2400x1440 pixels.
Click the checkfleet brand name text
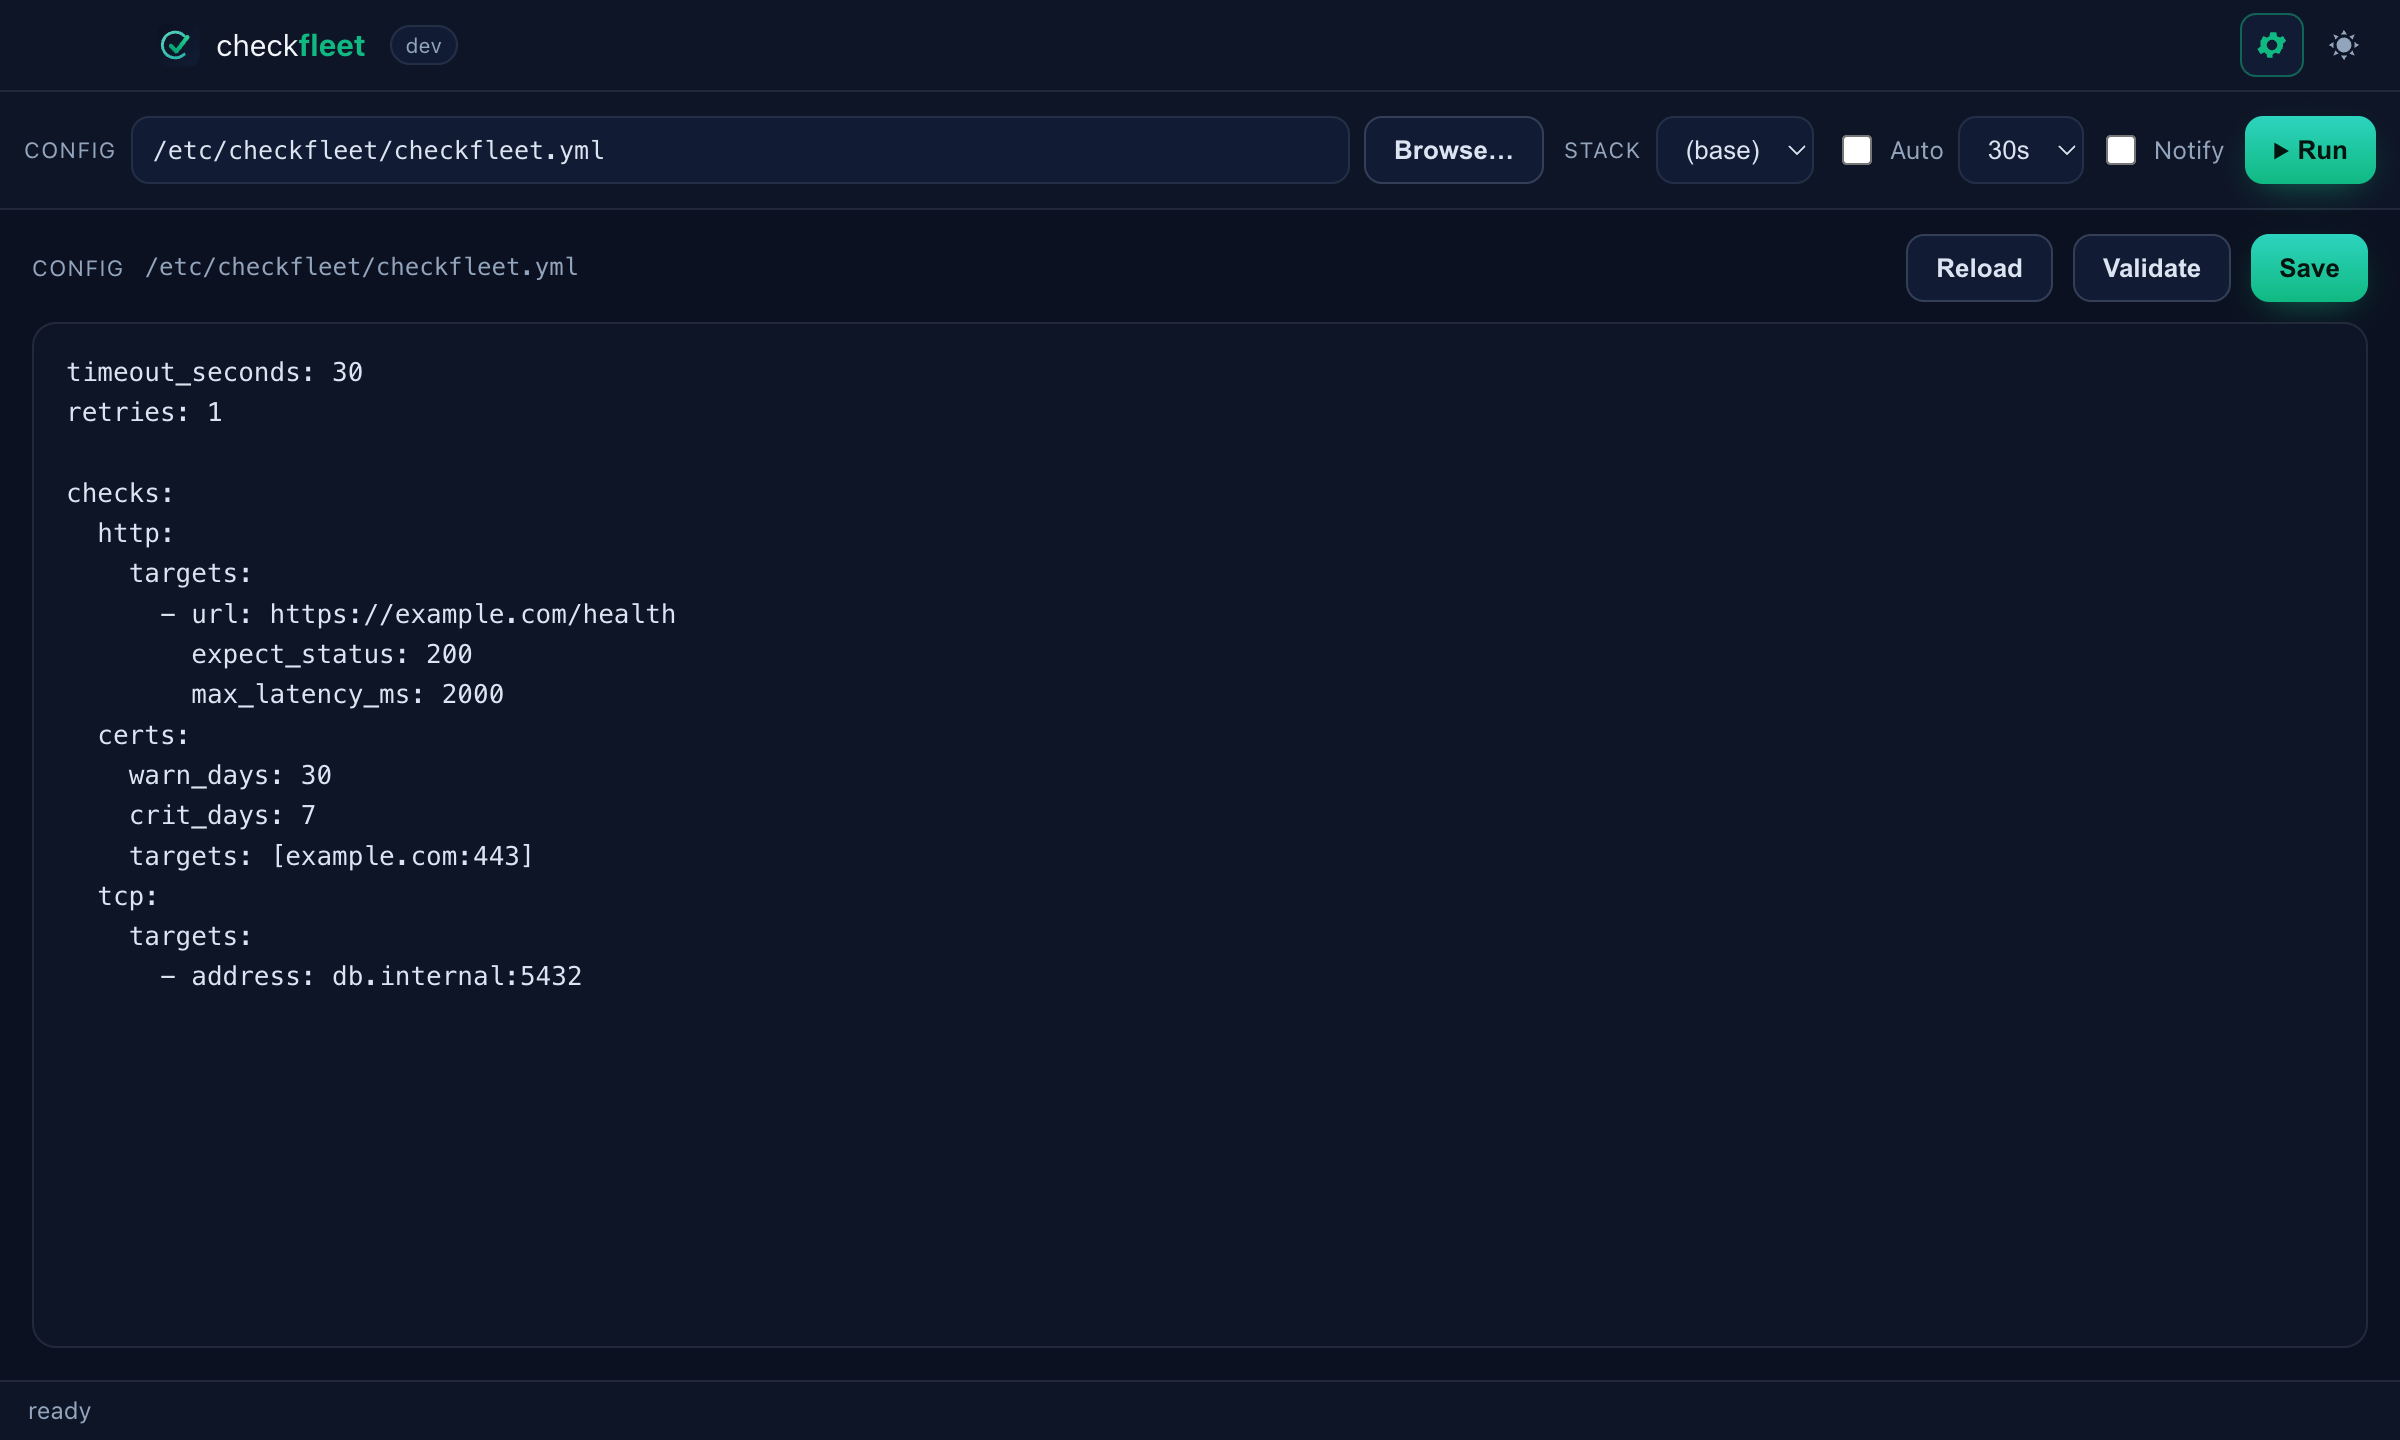[290, 46]
